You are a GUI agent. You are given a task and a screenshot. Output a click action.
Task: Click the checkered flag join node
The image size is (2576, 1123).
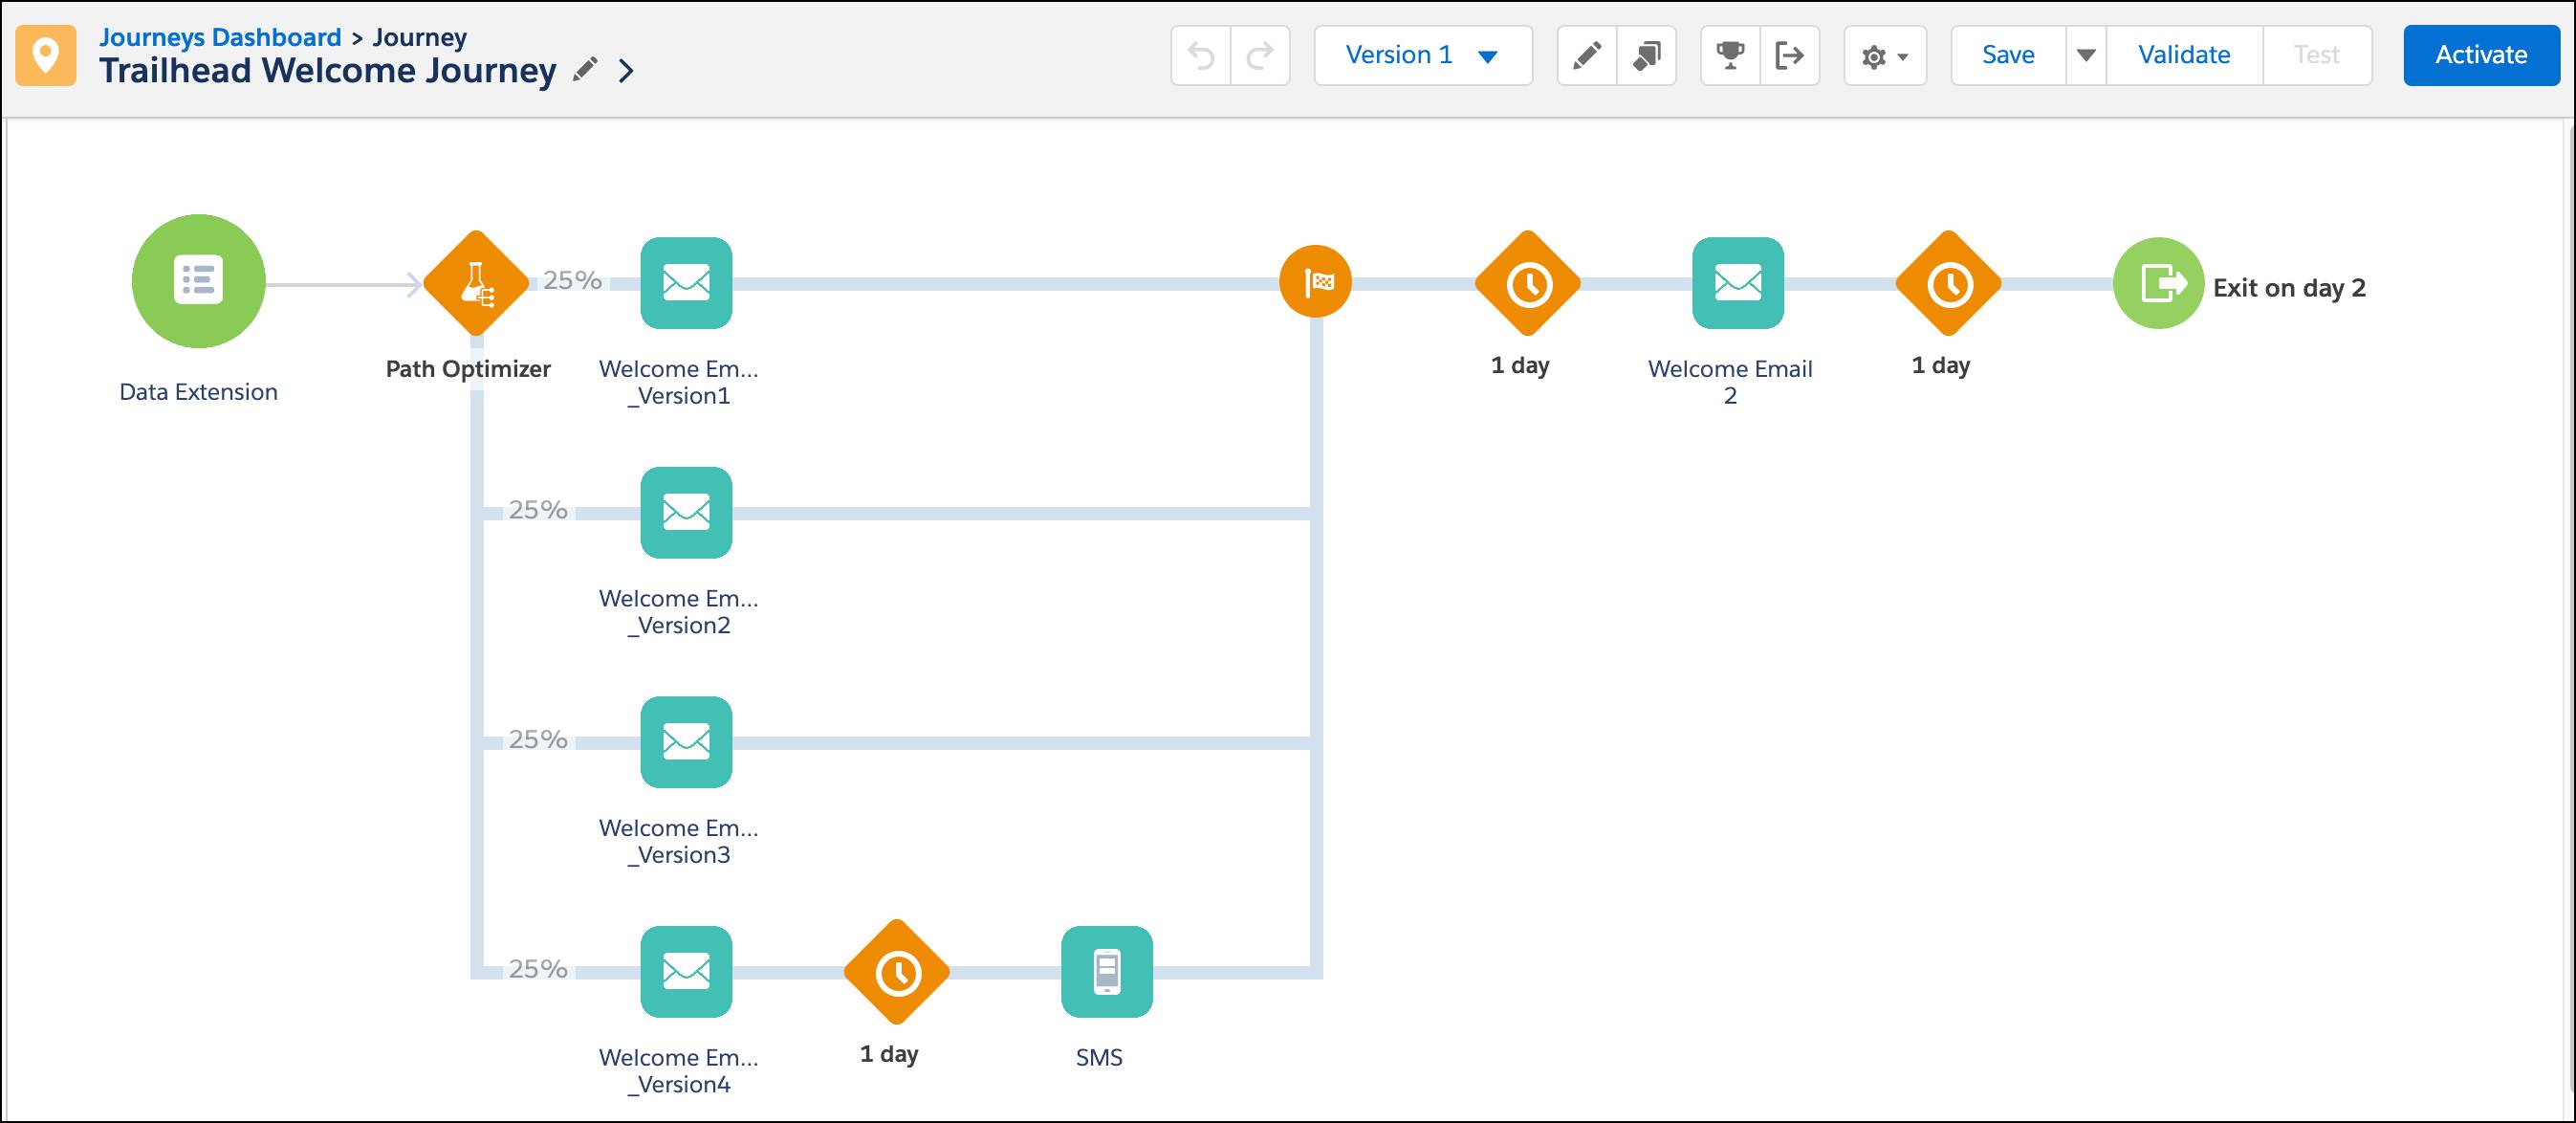[x=1316, y=283]
